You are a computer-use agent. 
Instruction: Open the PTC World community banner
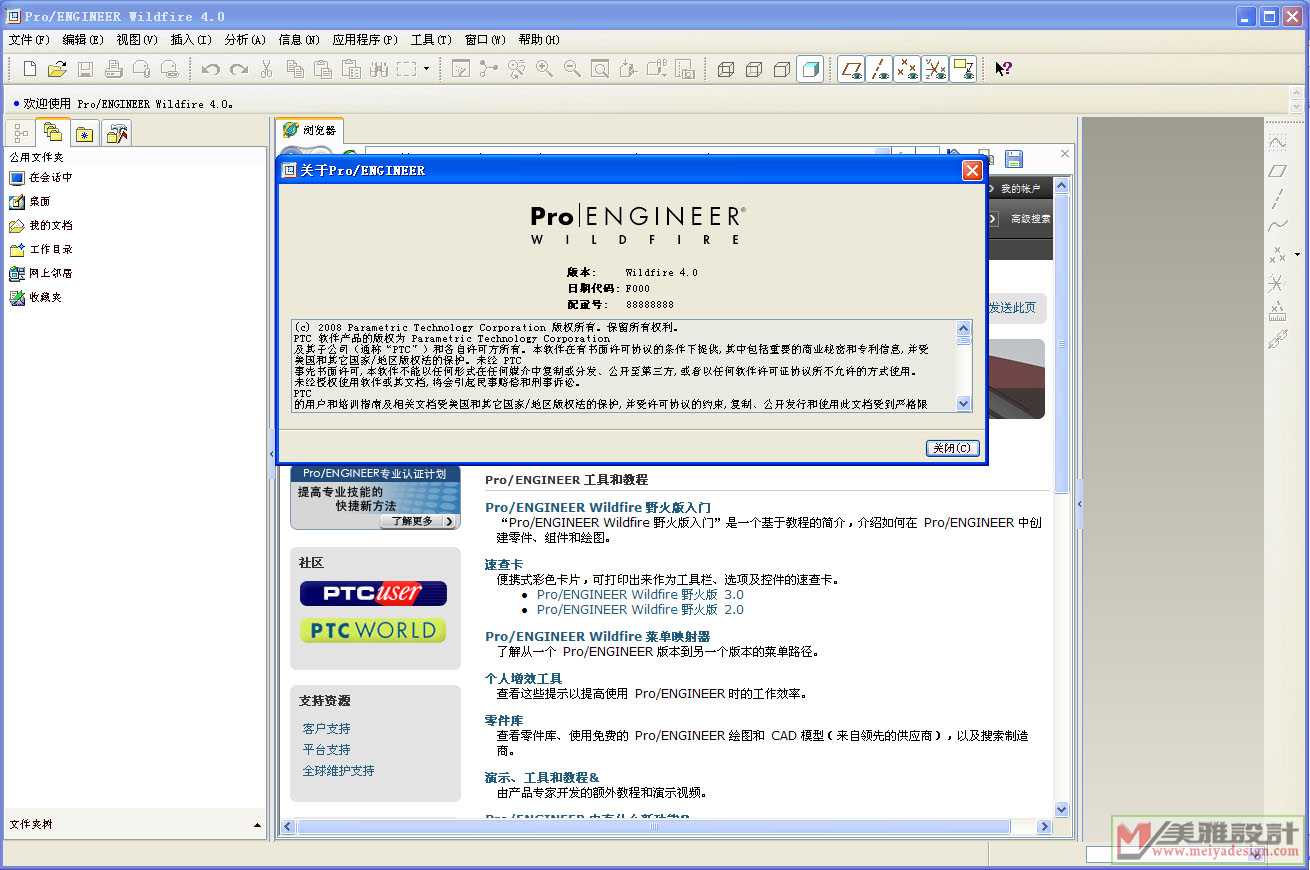pos(373,631)
